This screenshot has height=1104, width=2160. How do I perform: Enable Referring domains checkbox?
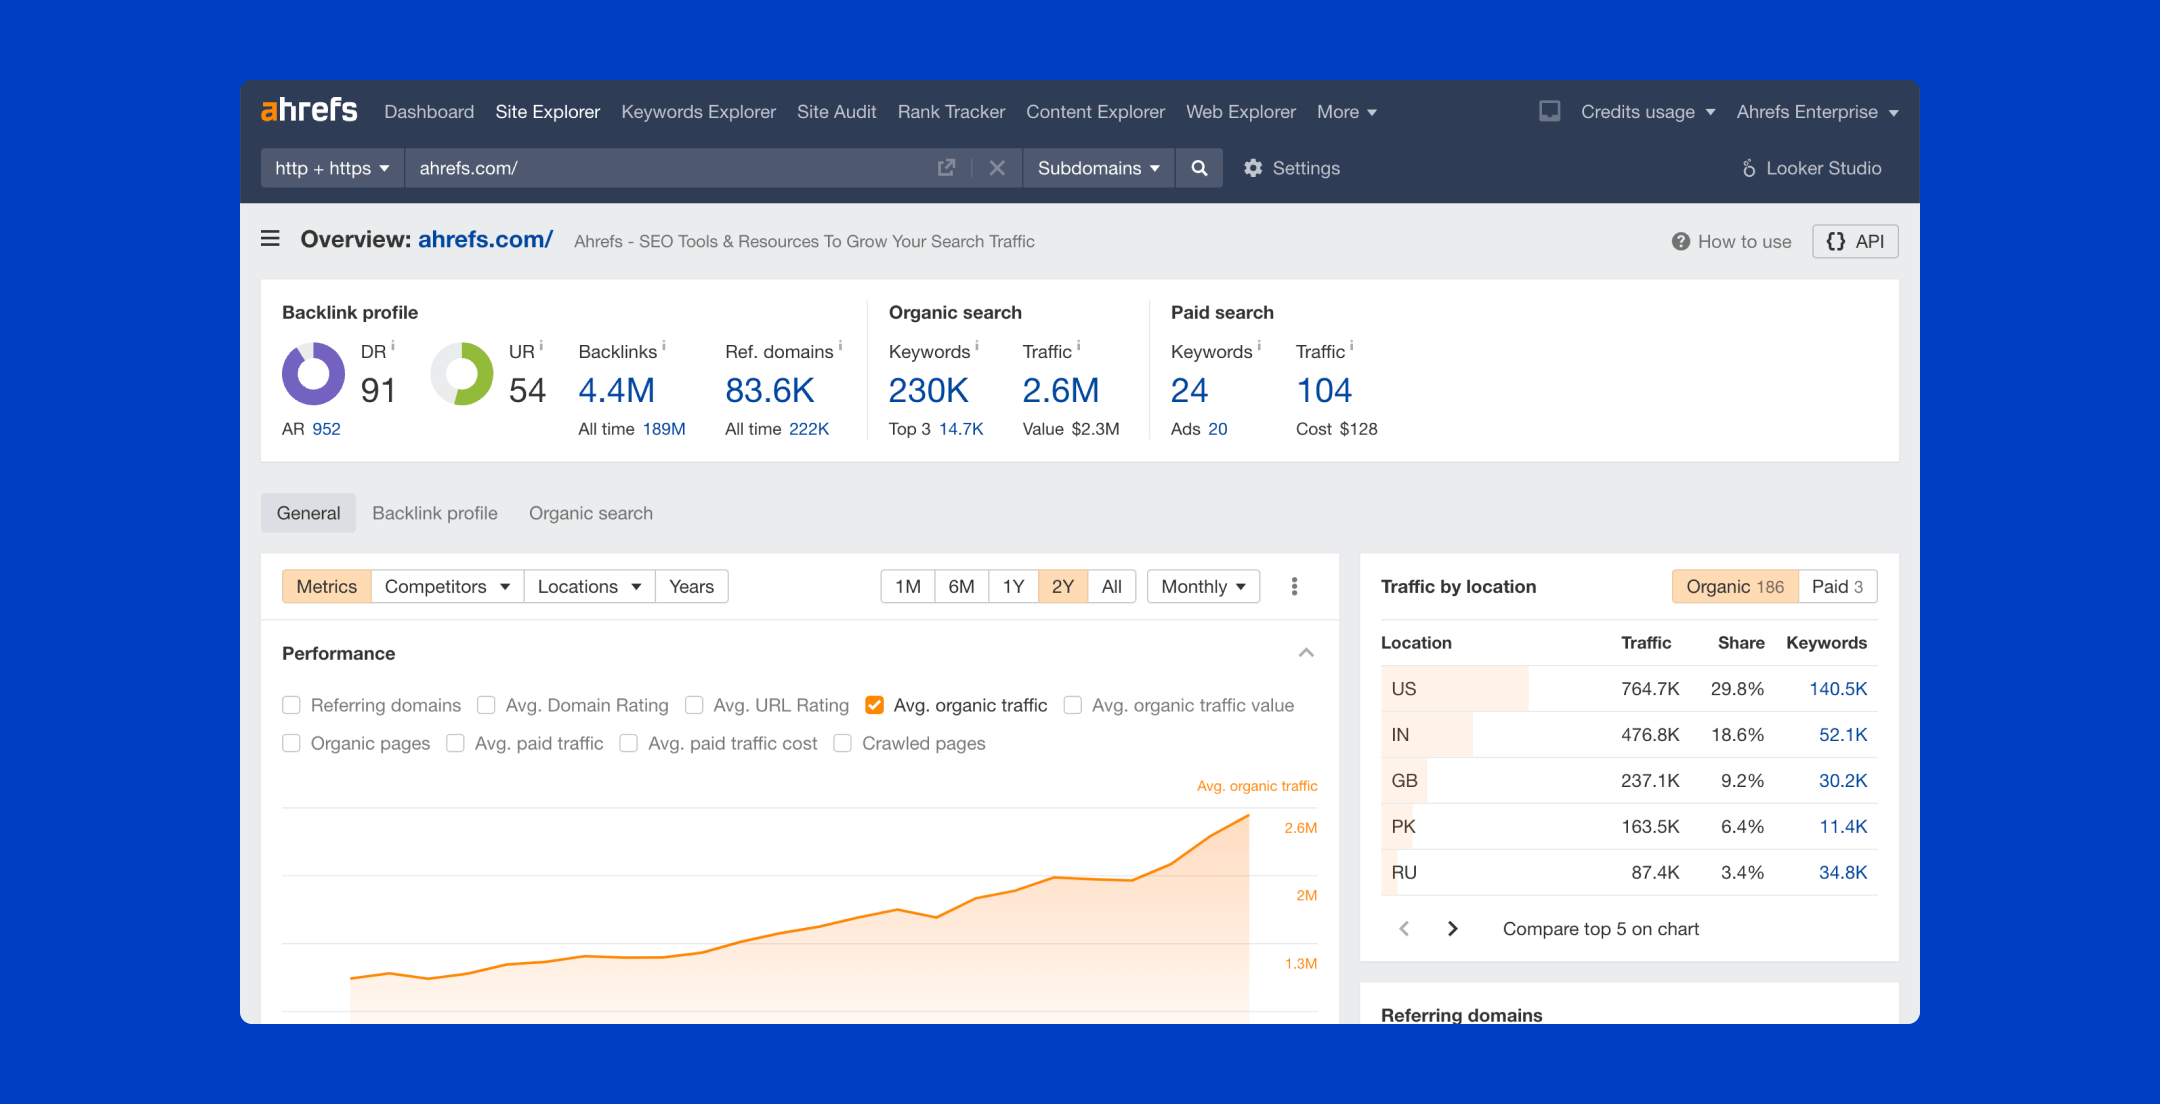[x=292, y=705]
